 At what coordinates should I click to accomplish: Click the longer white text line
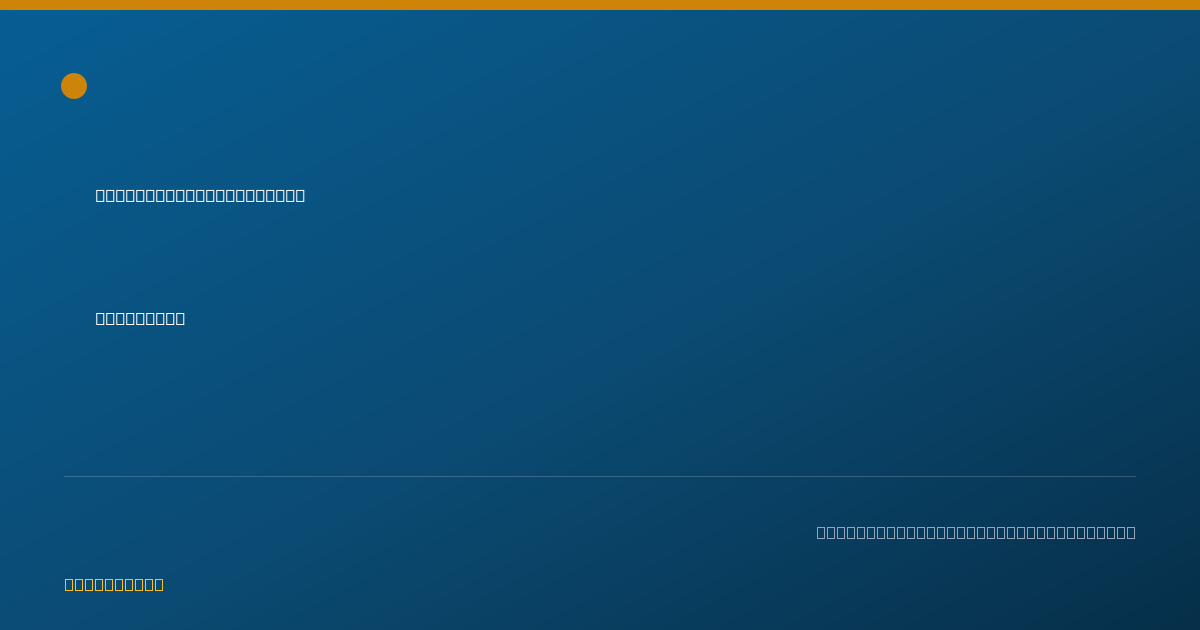[x=200, y=195]
